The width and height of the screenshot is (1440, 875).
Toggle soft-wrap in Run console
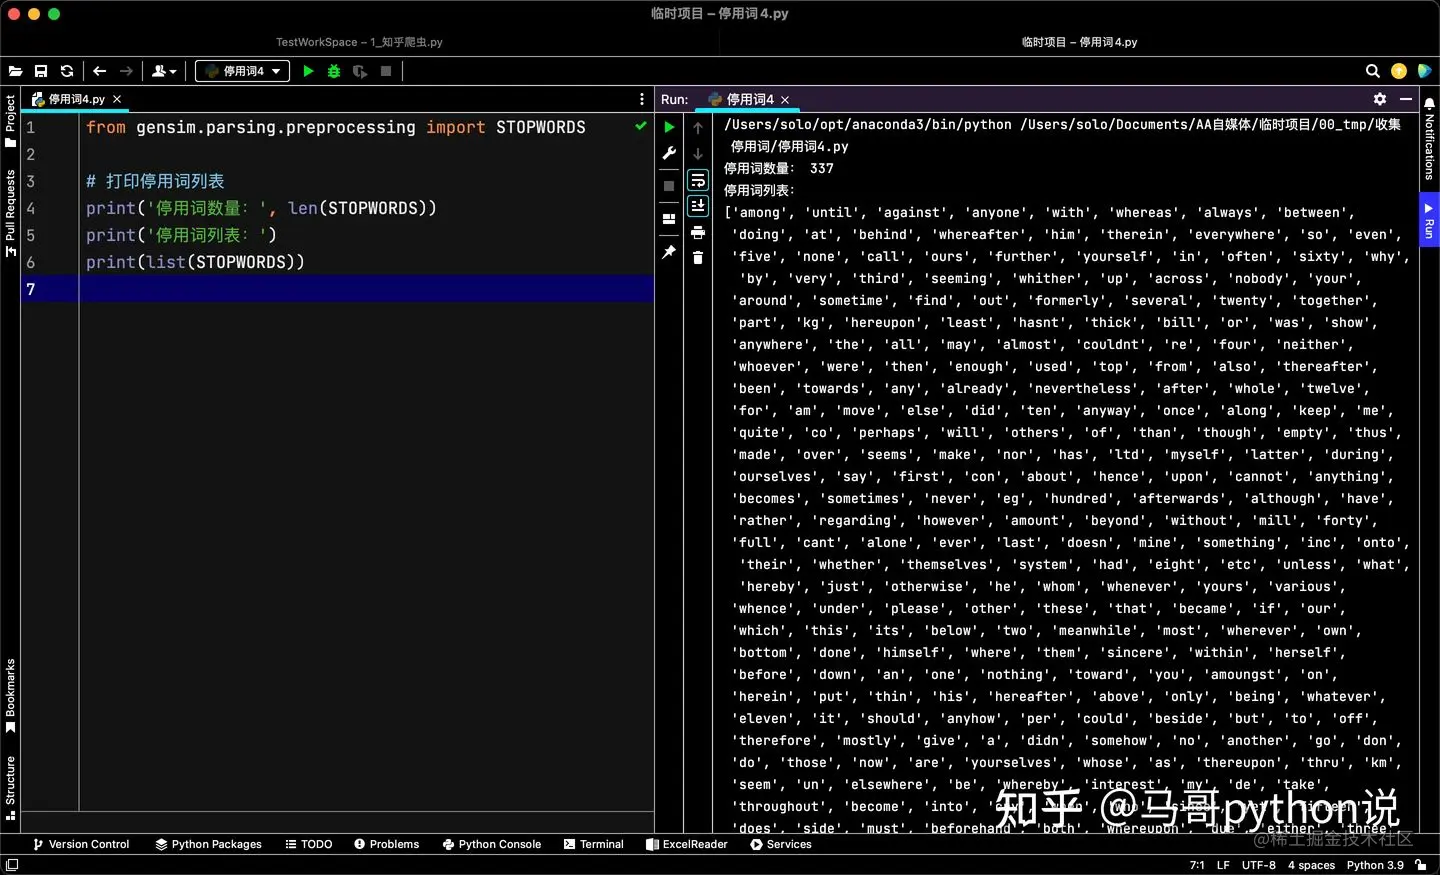pos(698,180)
